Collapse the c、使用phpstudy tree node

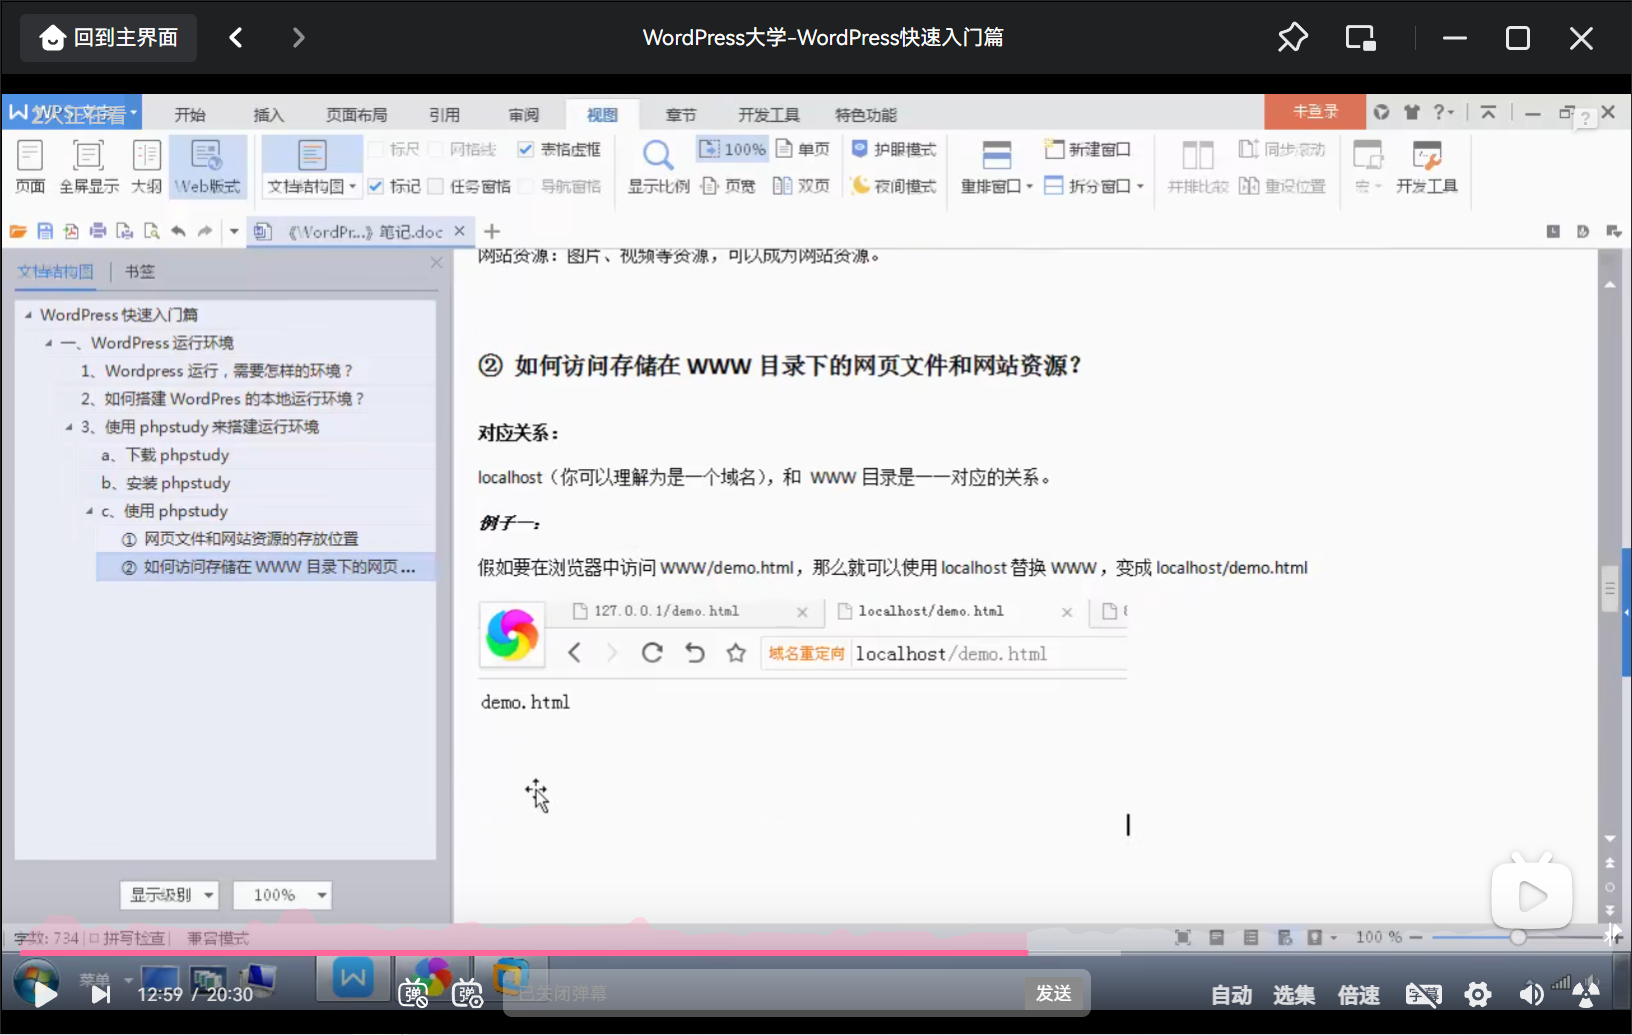click(89, 511)
